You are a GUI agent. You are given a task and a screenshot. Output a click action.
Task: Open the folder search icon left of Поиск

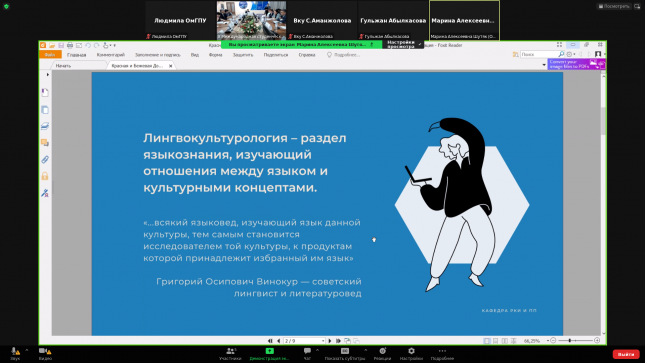pos(515,54)
